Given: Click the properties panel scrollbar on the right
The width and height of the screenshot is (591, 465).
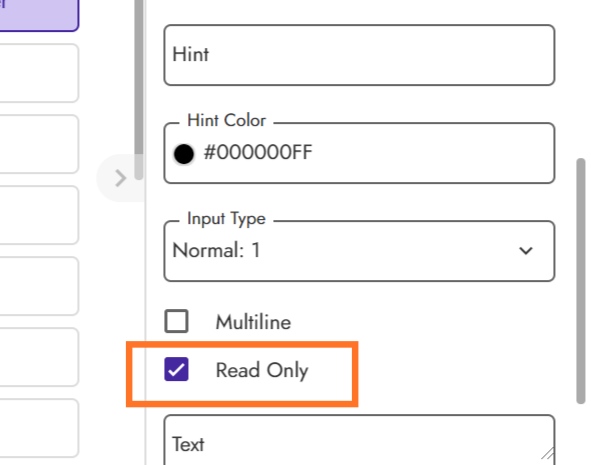Looking at the screenshot, I should click(581, 281).
